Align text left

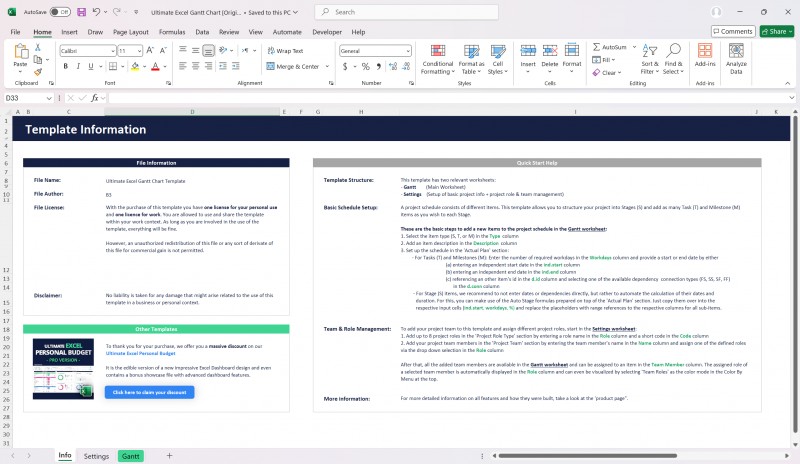click(x=183, y=66)
